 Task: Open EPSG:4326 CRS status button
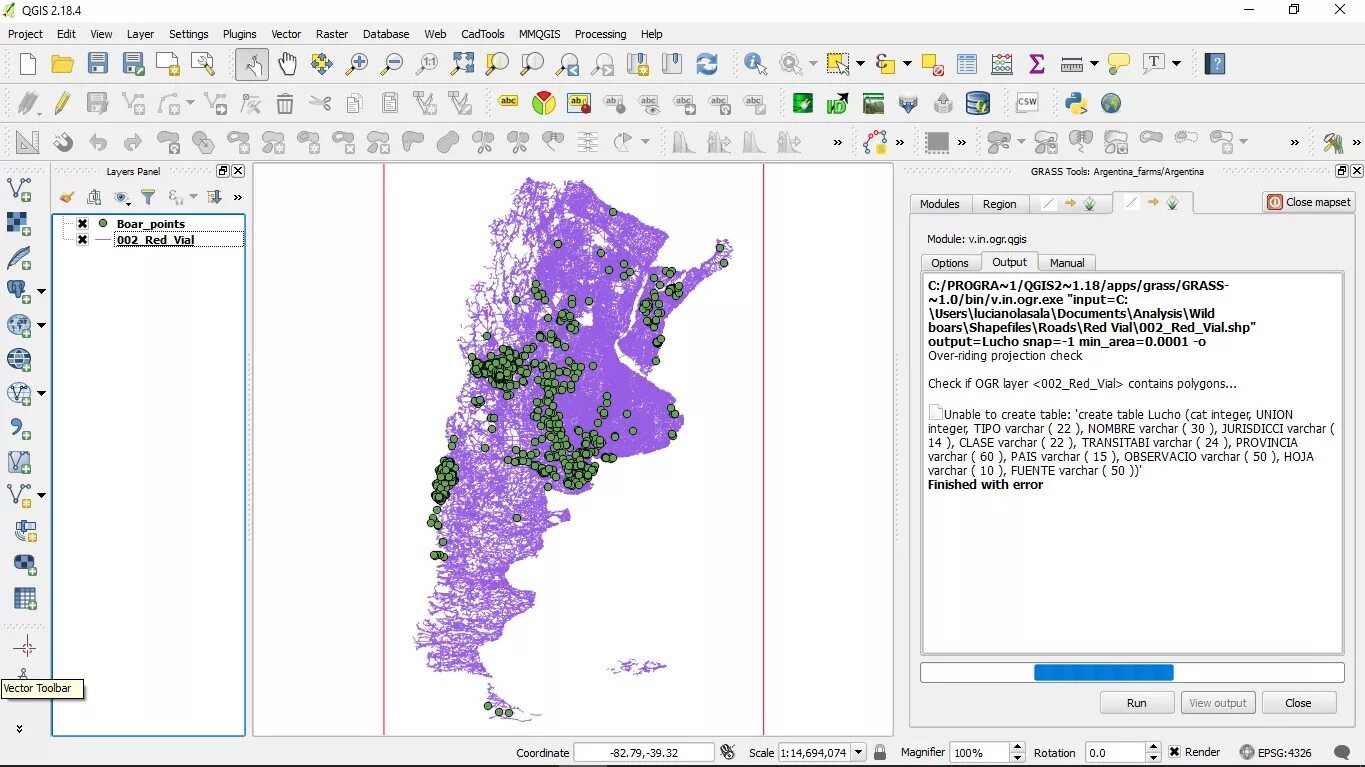pos(1277,752)
